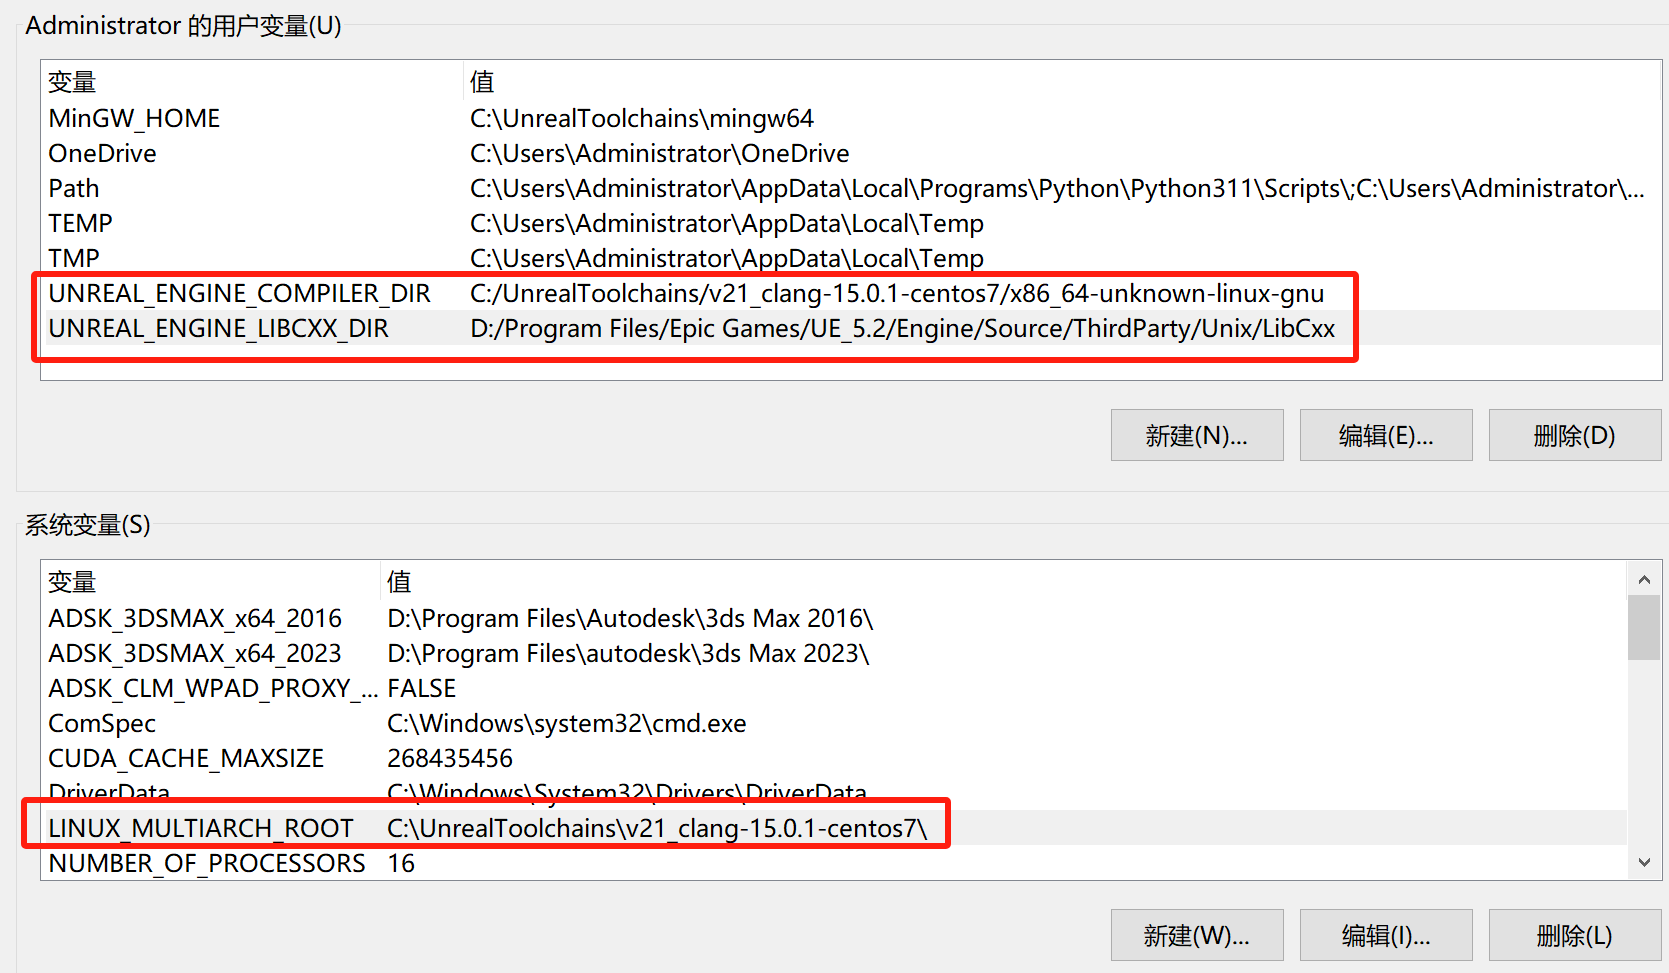Click the scrollbar down arrow in system variables
Image resolution: width=1669 pixels, height=973 pixels.
(x=1643, y=860)
